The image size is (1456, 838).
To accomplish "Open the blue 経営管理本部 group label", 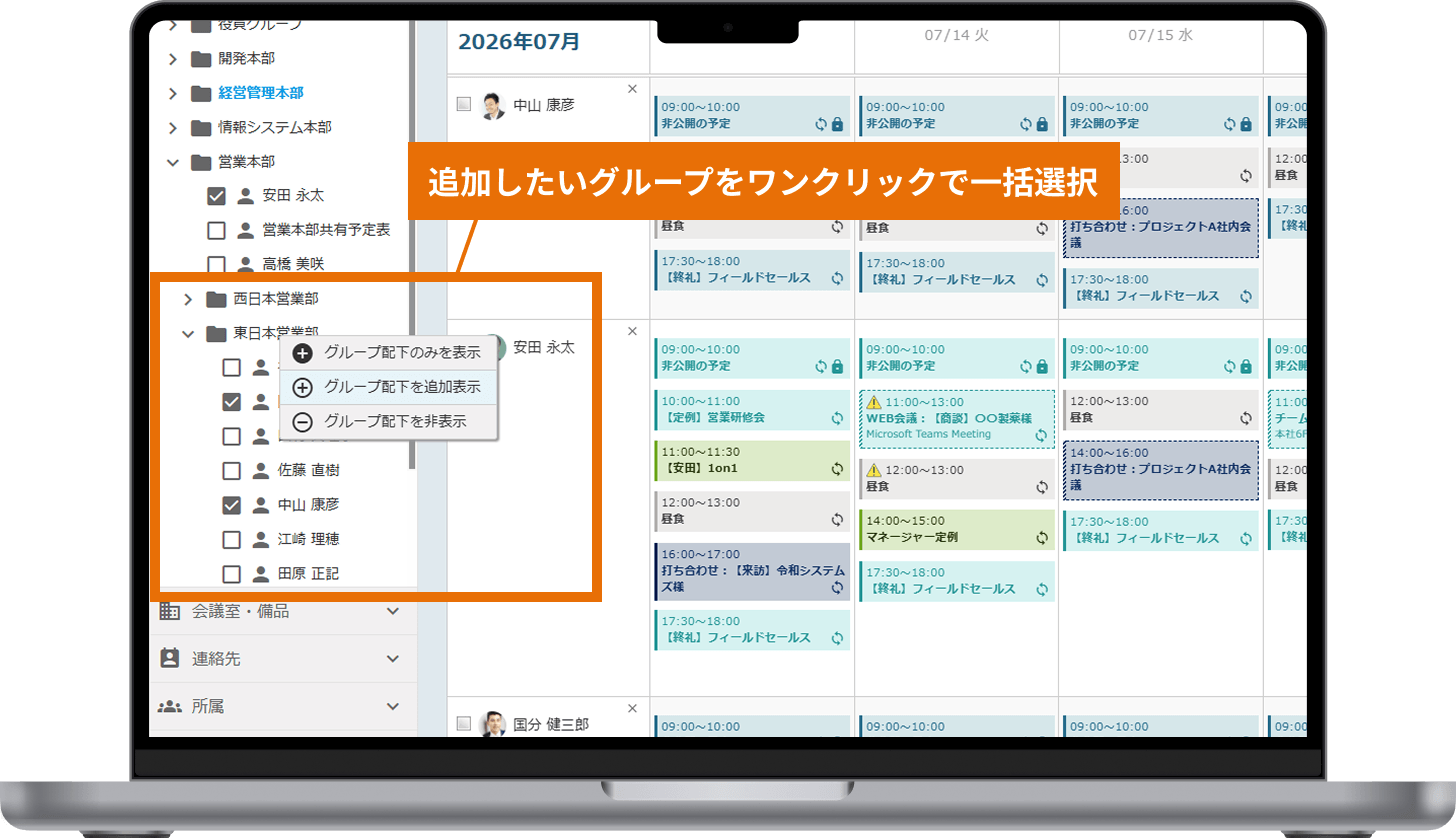I will point(261,93).
